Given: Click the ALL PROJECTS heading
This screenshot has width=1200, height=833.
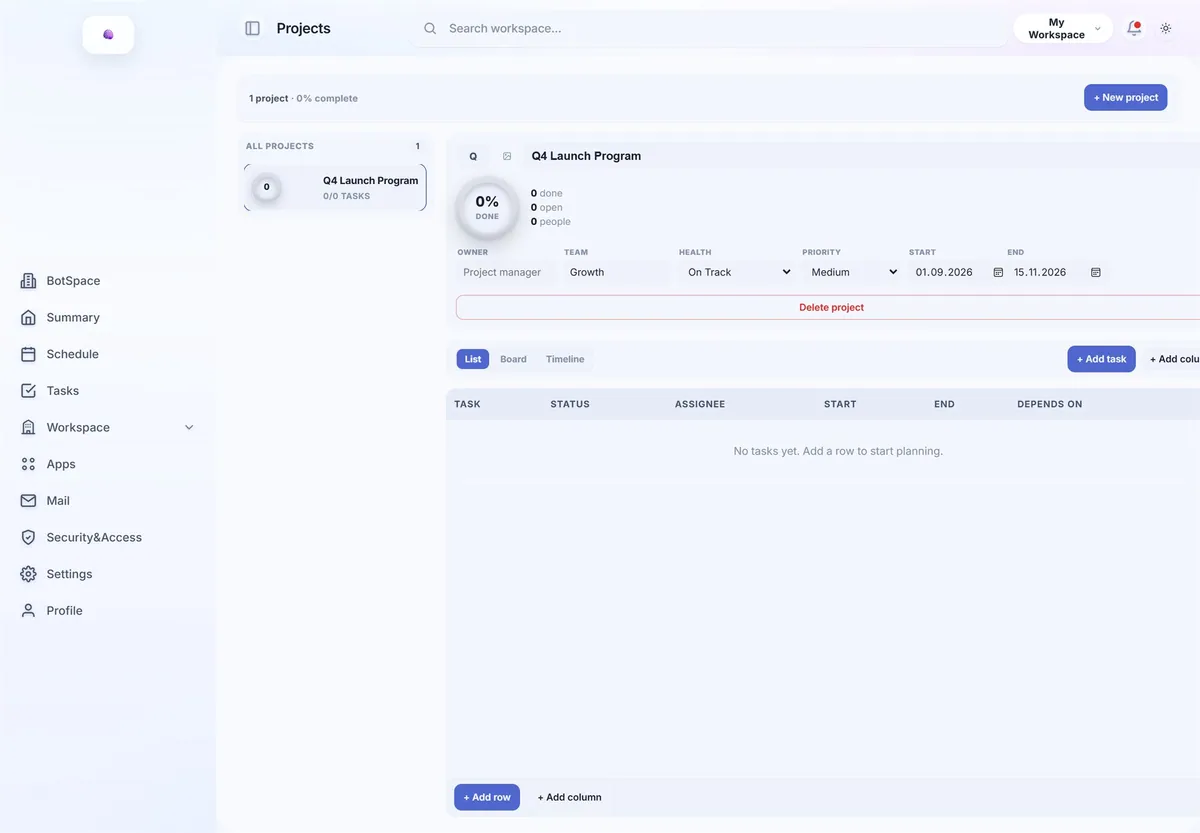Looking at the screenshot, I should [x=280, y=146].
